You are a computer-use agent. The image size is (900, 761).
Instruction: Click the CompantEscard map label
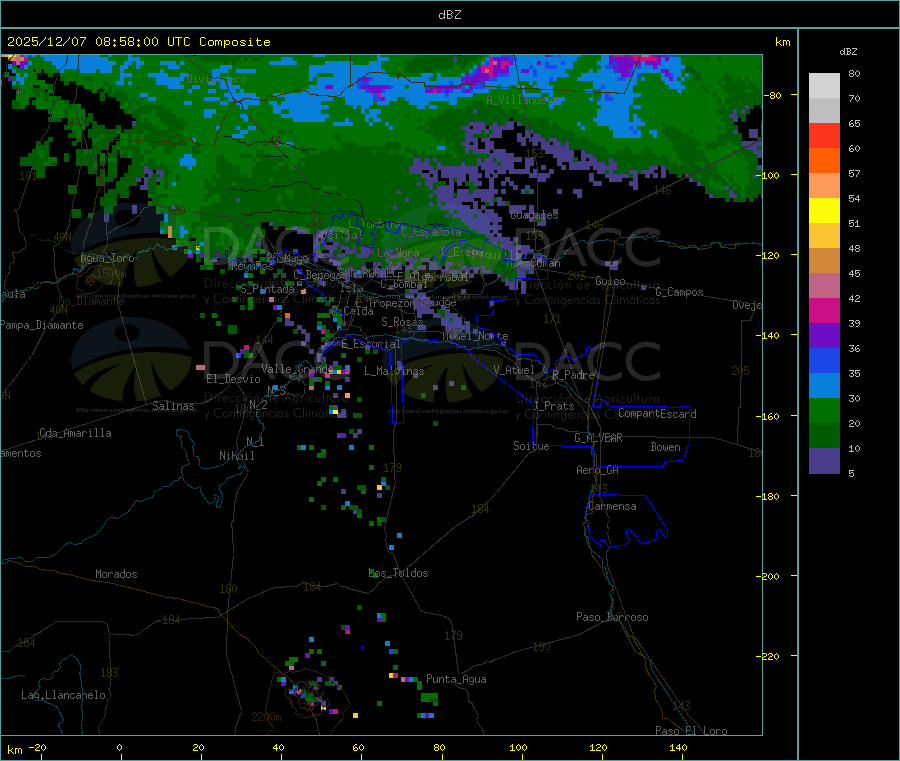click(x=657, y=413)
